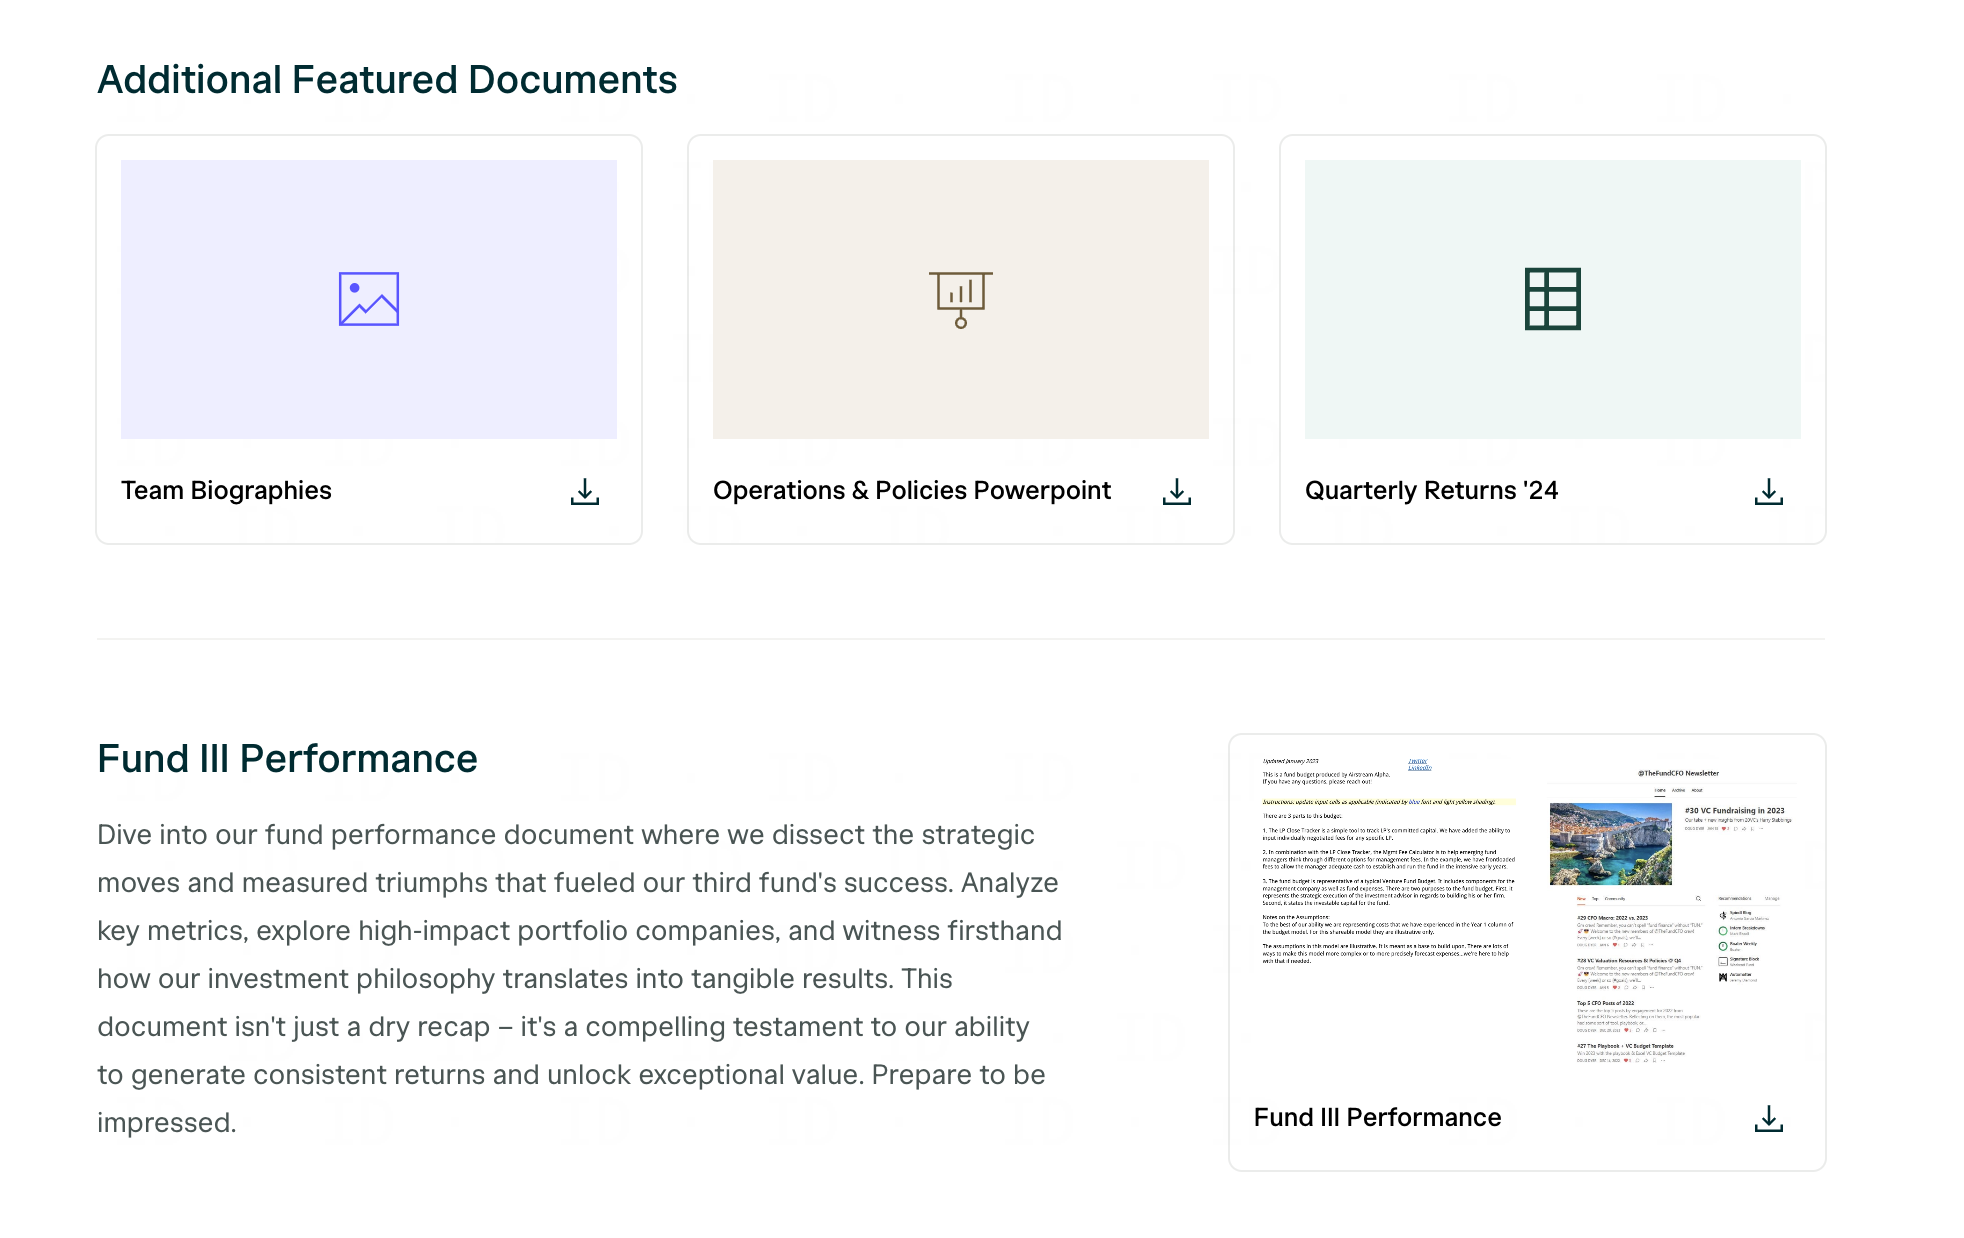Click the Fund III Performance description paragraph
The height and width of the screenshot is (1238, 1964).
click(x=578, y=978)
